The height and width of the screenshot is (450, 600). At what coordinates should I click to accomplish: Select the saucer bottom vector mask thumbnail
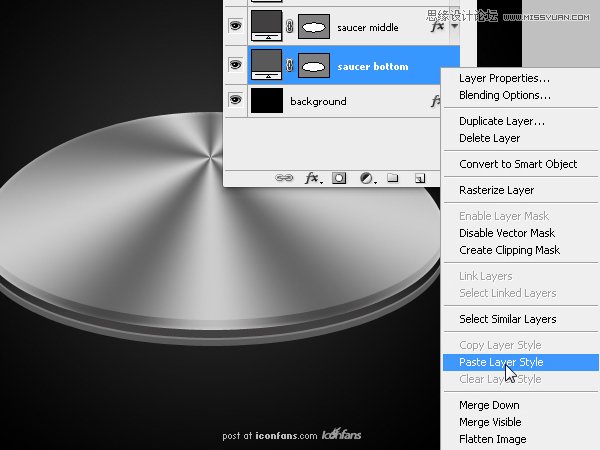point(314,66)
